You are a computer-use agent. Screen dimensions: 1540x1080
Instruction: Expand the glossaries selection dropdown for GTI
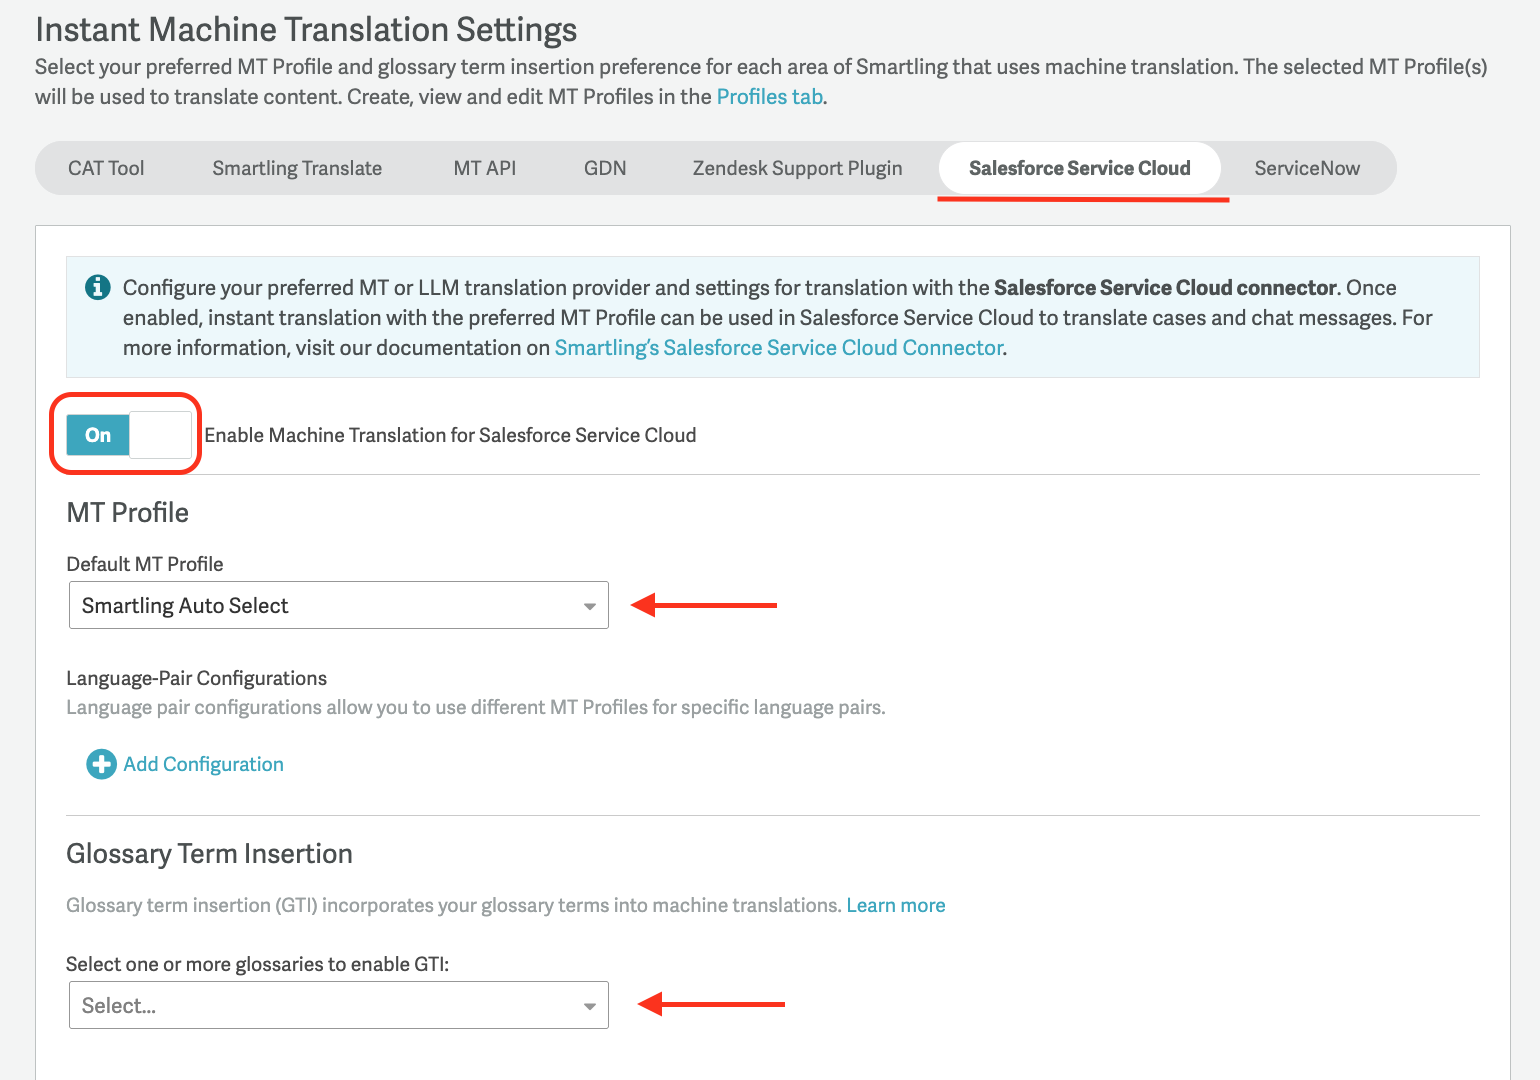pyautogui.click(x=338, y=1005)
